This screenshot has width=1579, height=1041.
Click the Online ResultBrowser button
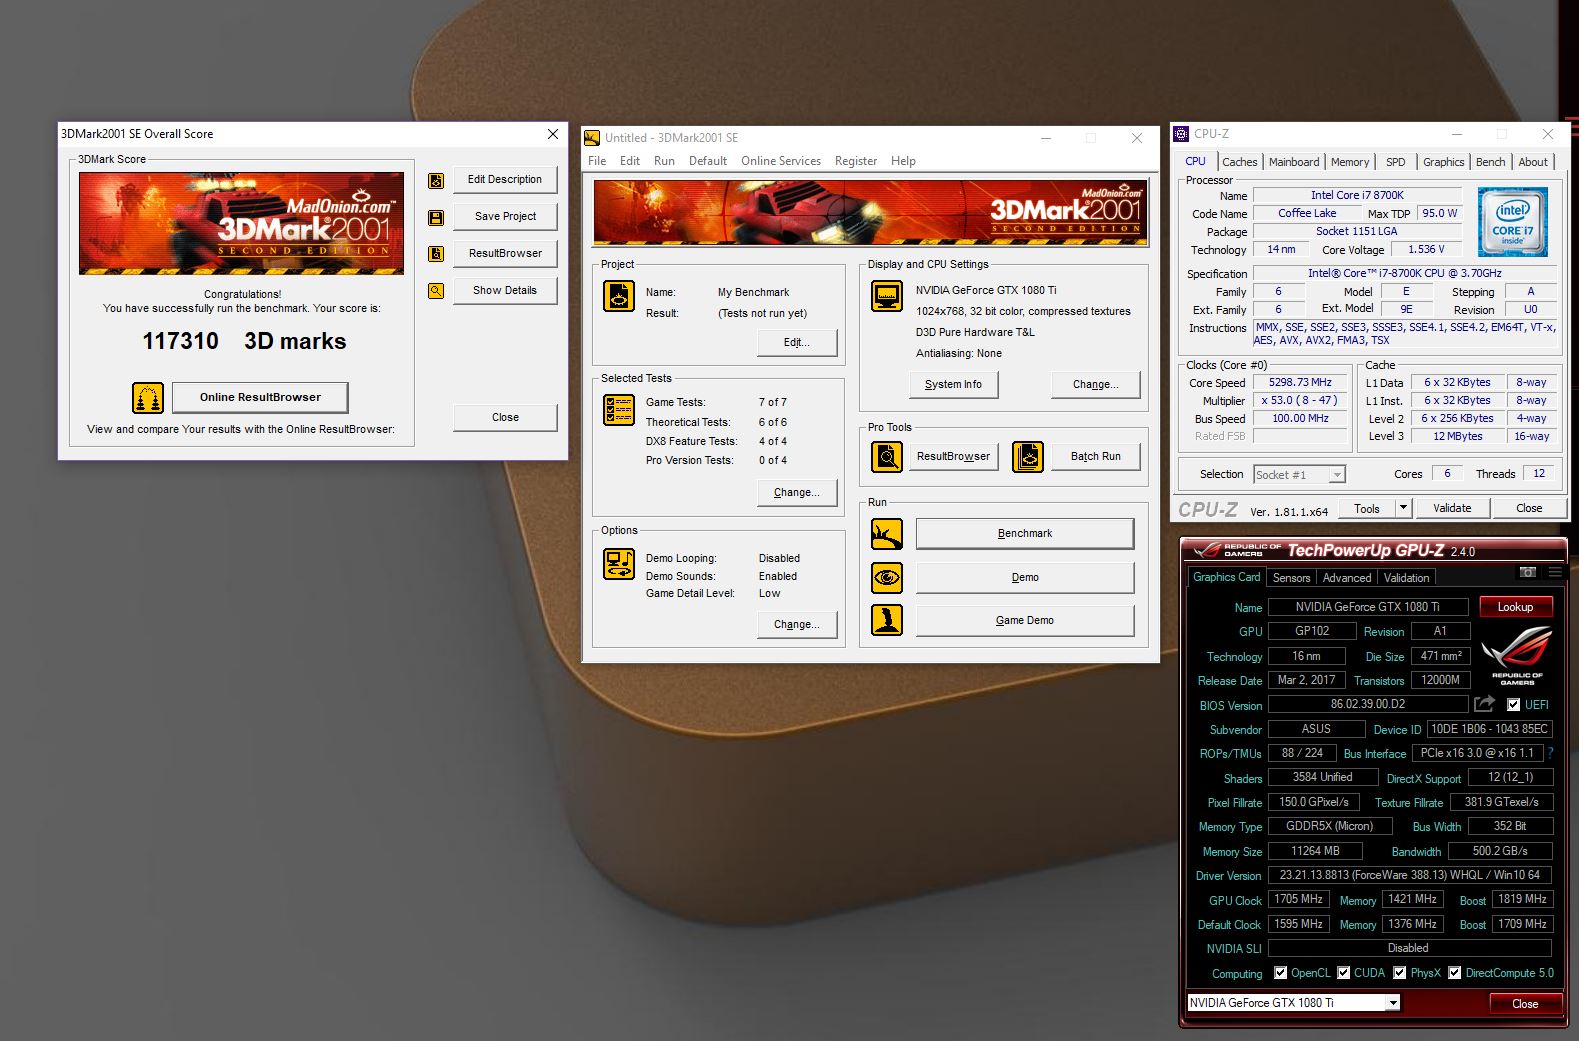(x=260, y=397)
